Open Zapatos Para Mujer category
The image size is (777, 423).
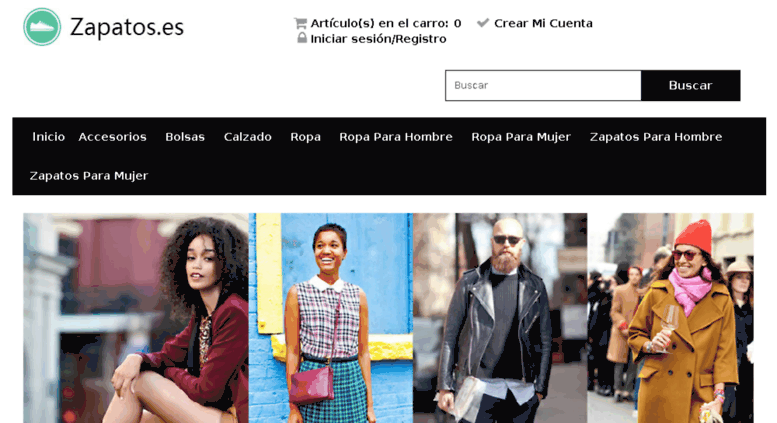tap(89, 176)
